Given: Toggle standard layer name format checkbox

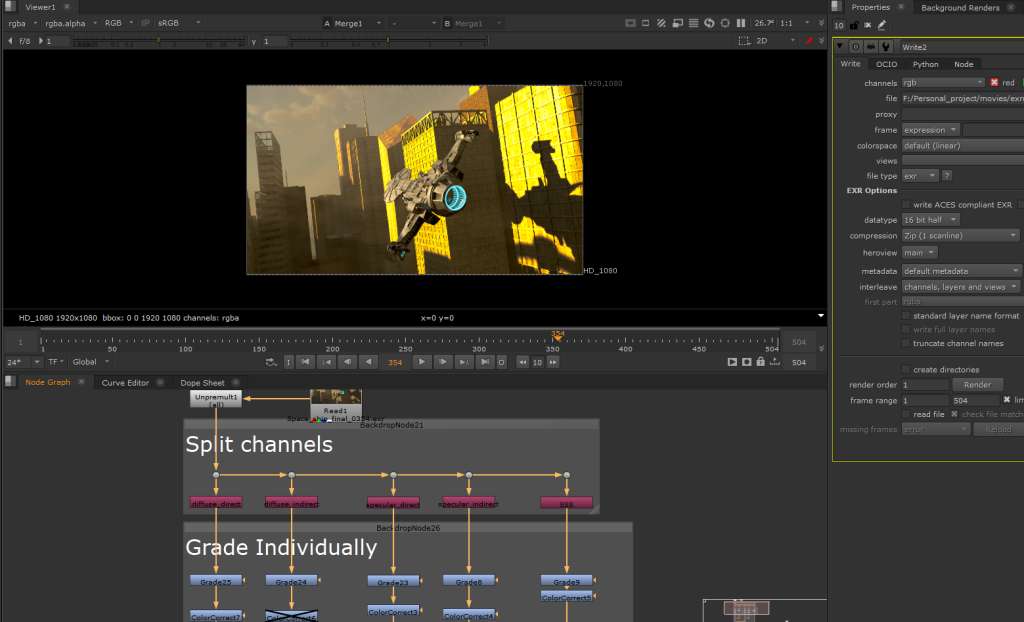Looking at the screenshot, I should click(906, 316).
